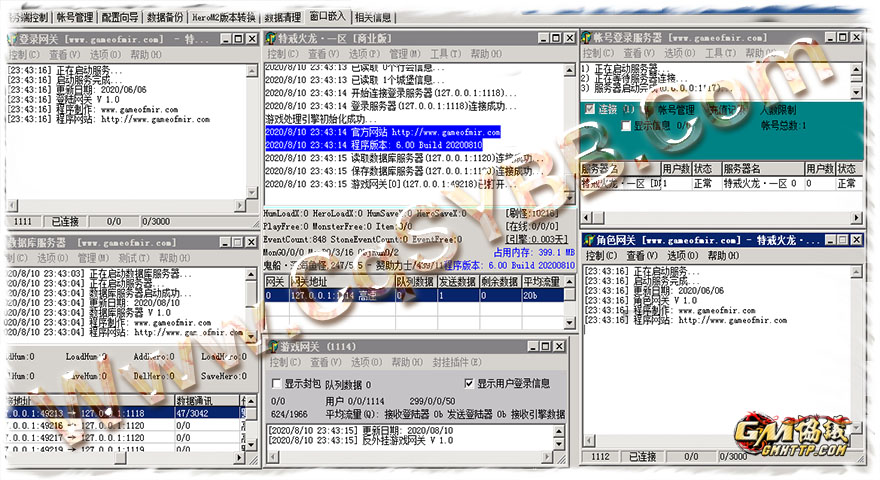880x480 pixels.
Task: Click right scroll arrow in 帐号登录服务器 server list
Action: coord(857,217)
